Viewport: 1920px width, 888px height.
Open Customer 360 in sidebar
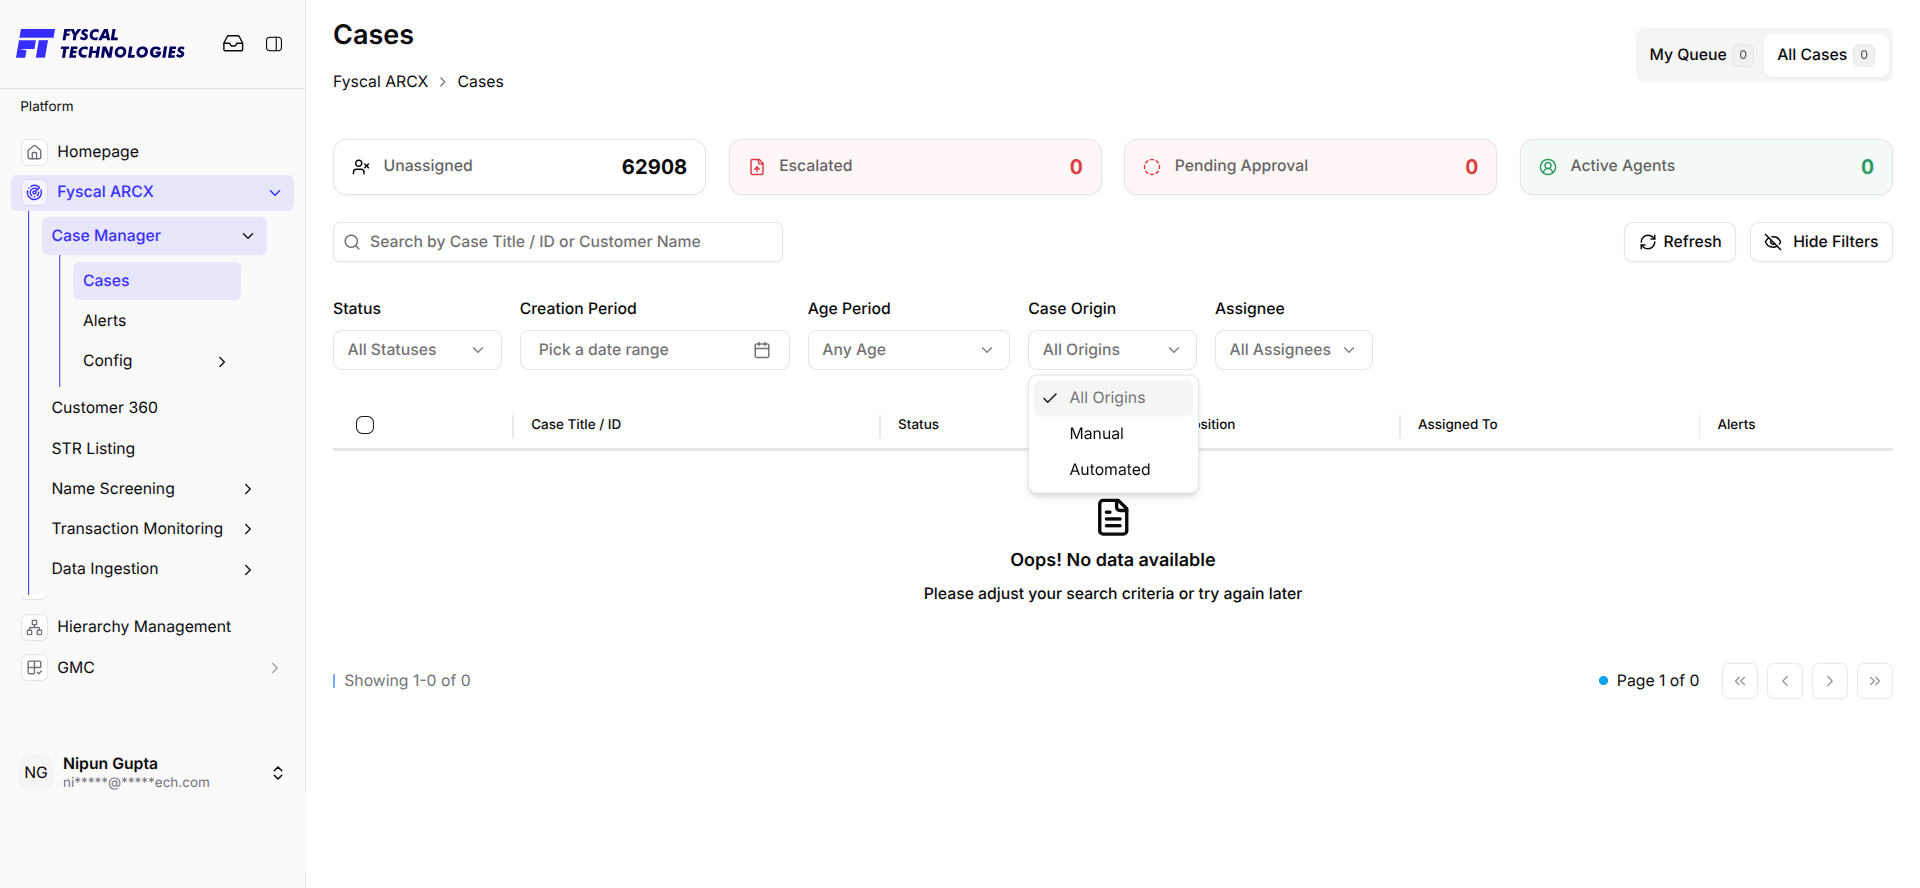coord(105,408)
